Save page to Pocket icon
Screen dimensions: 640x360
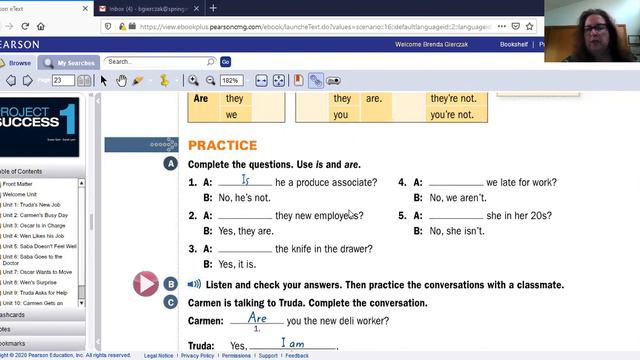pyautogui.click(x=516, y=27)
